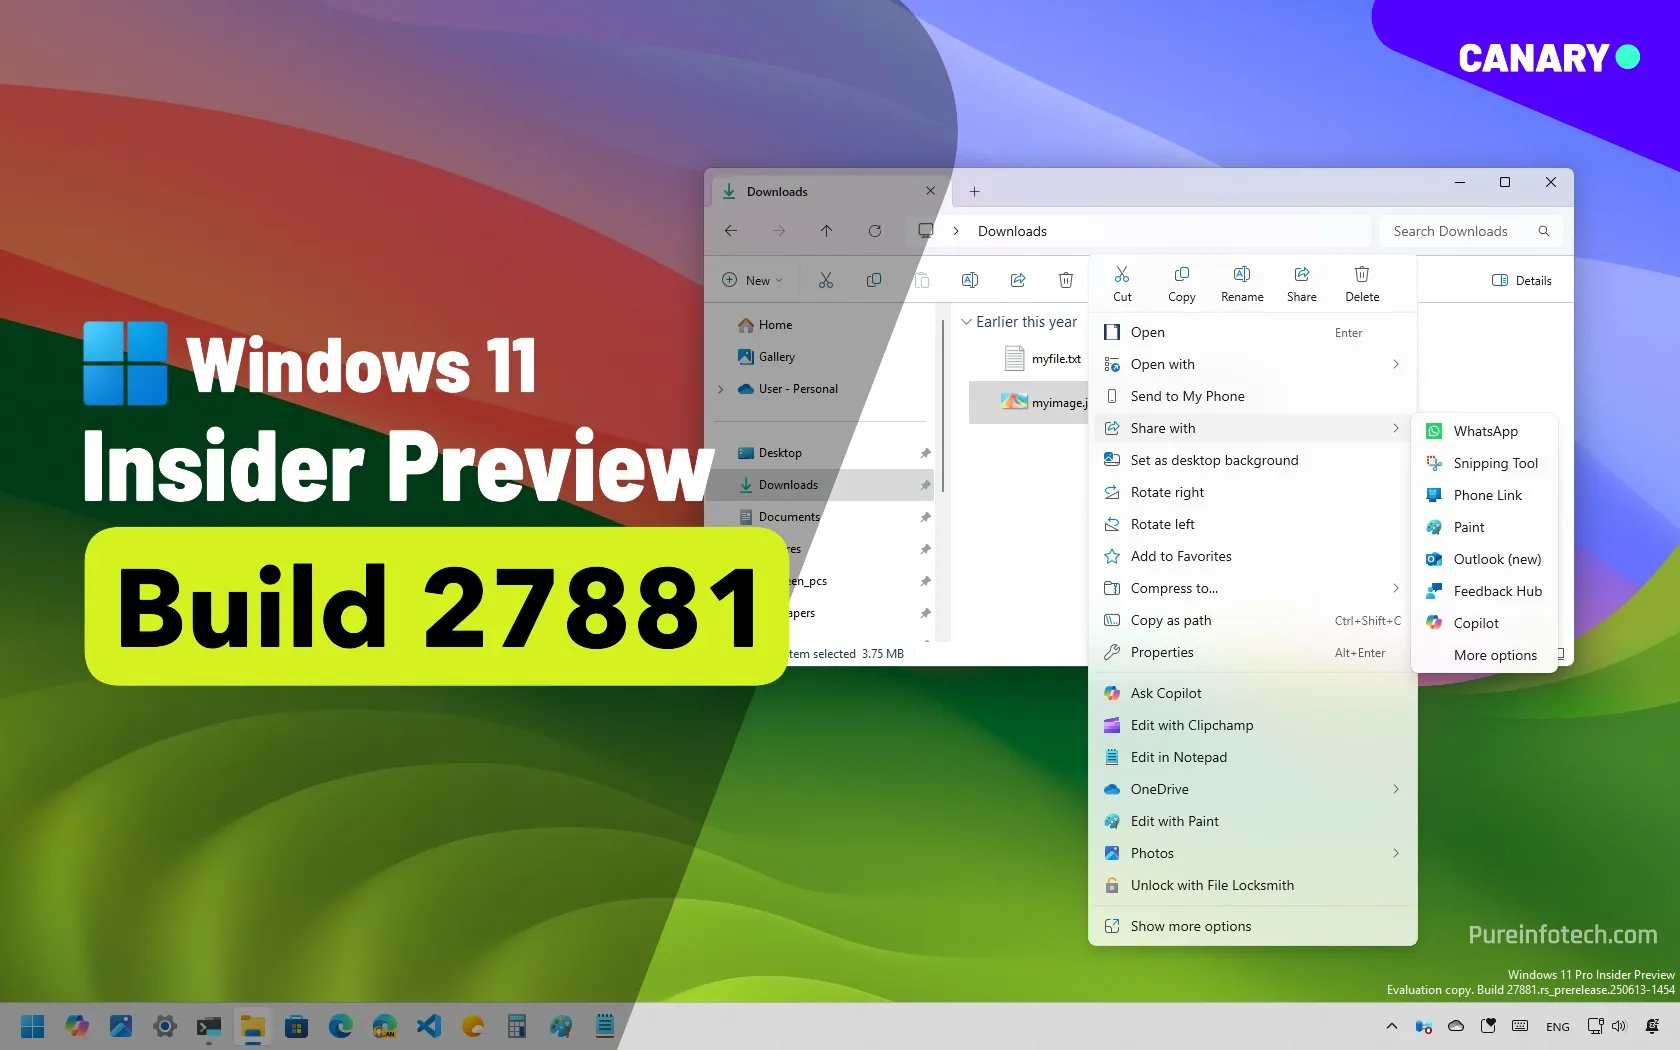
Task: Share with Snipping Tool in the submenu
Action: (x=1485, y=463)
